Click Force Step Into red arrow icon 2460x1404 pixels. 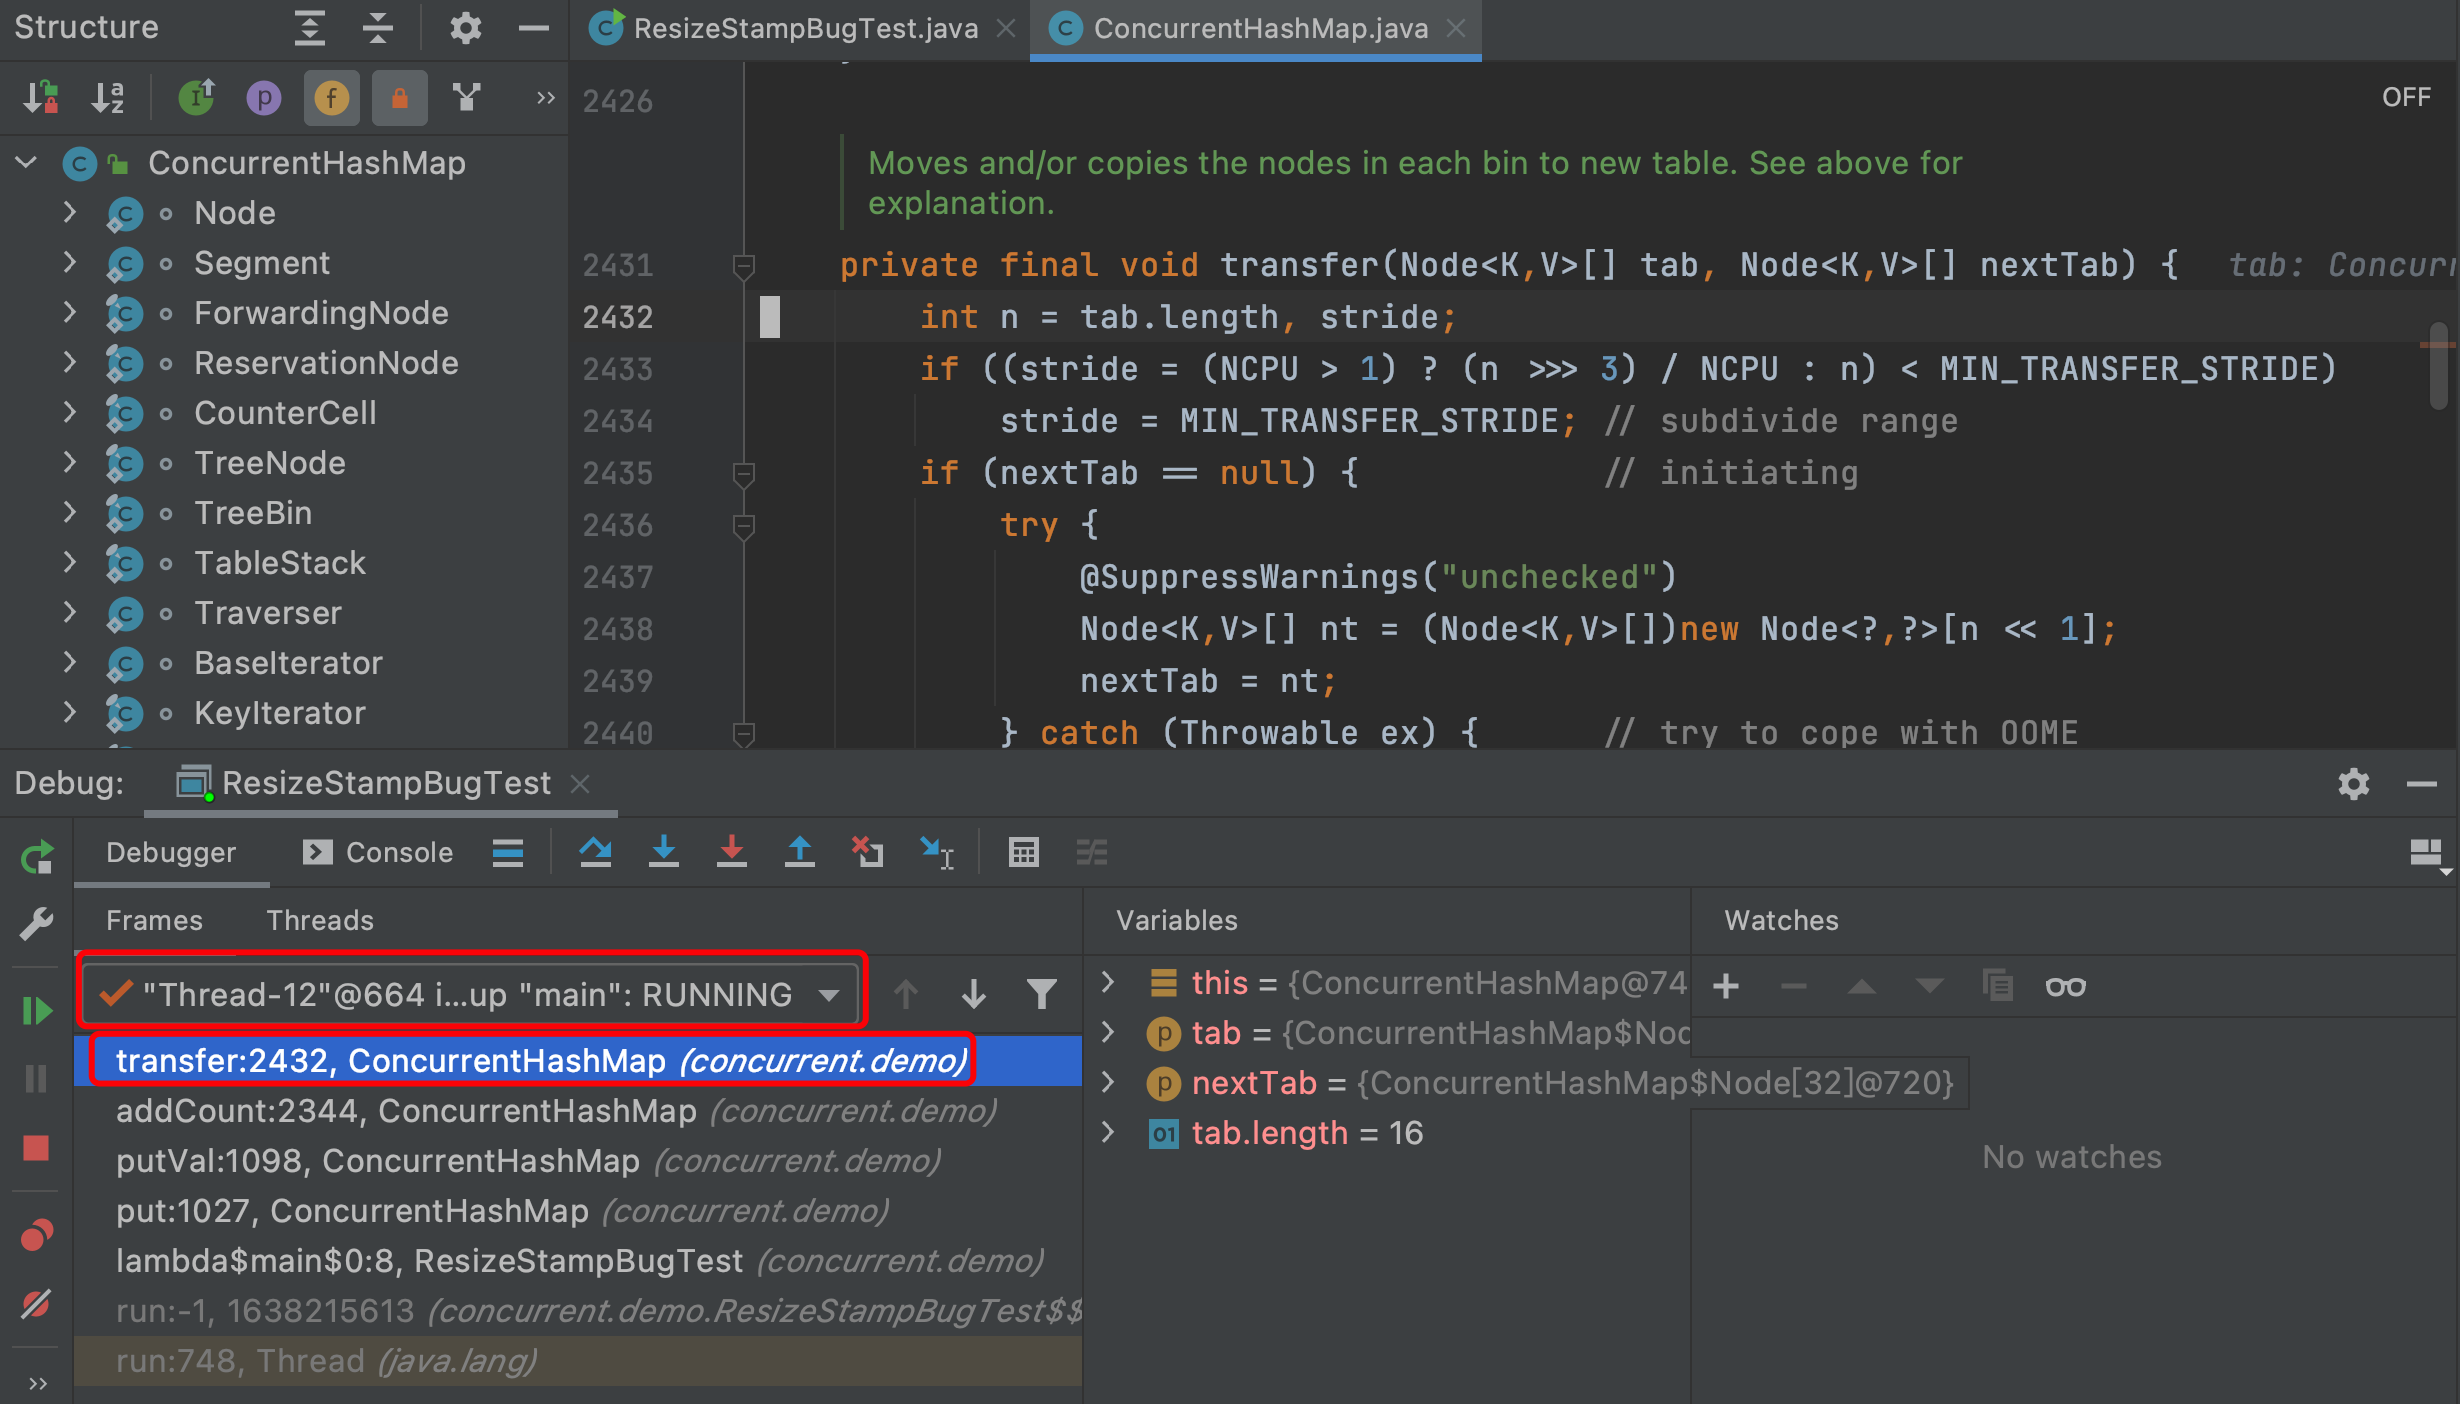[732, 852]
